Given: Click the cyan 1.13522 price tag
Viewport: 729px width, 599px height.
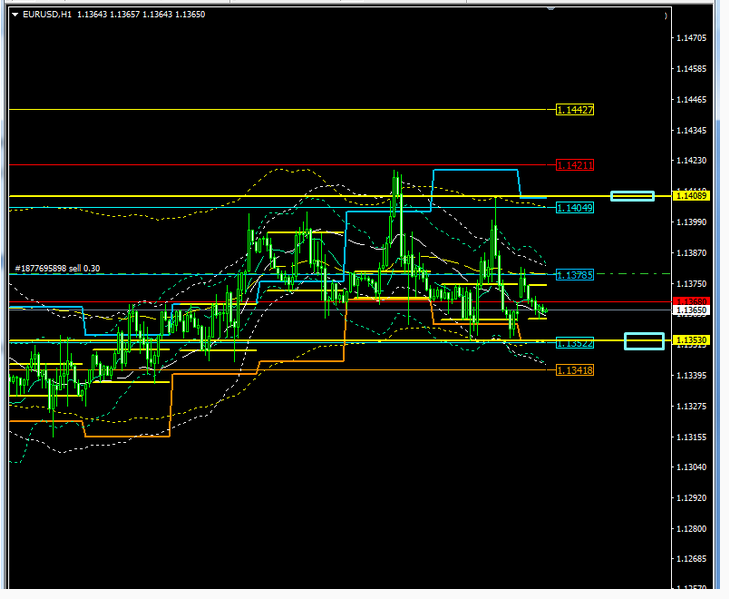Looking at the screenshot, I should point(575,342).
